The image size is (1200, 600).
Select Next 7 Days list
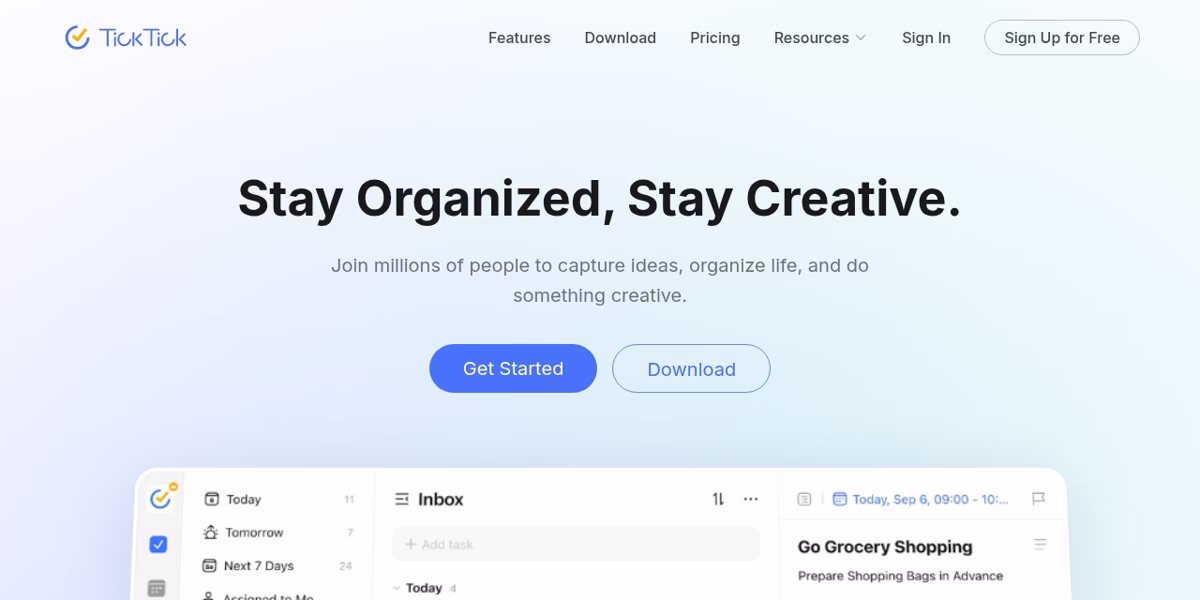pos(279,566)
